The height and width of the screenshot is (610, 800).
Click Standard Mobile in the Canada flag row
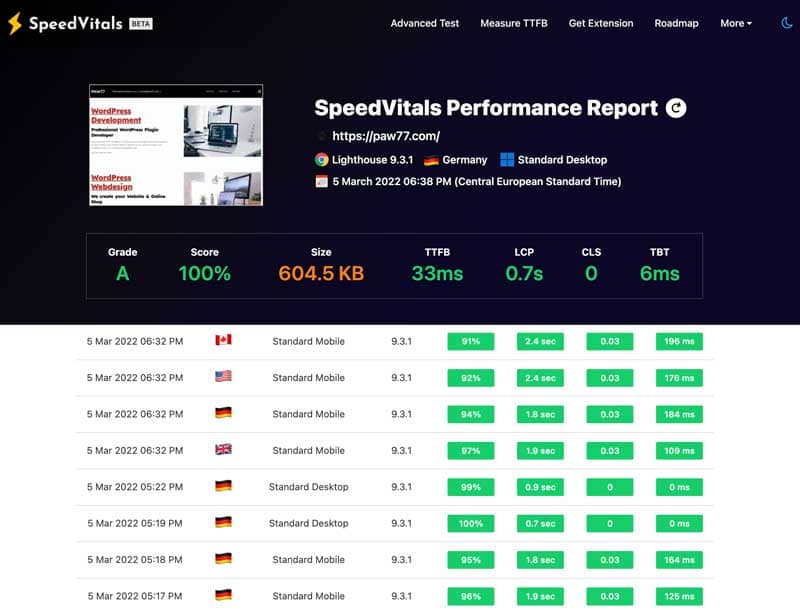309,342
